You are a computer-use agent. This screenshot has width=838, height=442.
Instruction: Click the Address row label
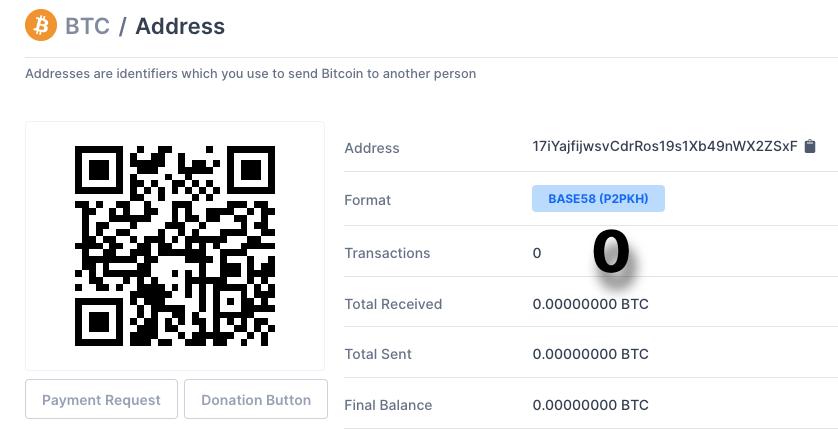[x=372, y=148]
